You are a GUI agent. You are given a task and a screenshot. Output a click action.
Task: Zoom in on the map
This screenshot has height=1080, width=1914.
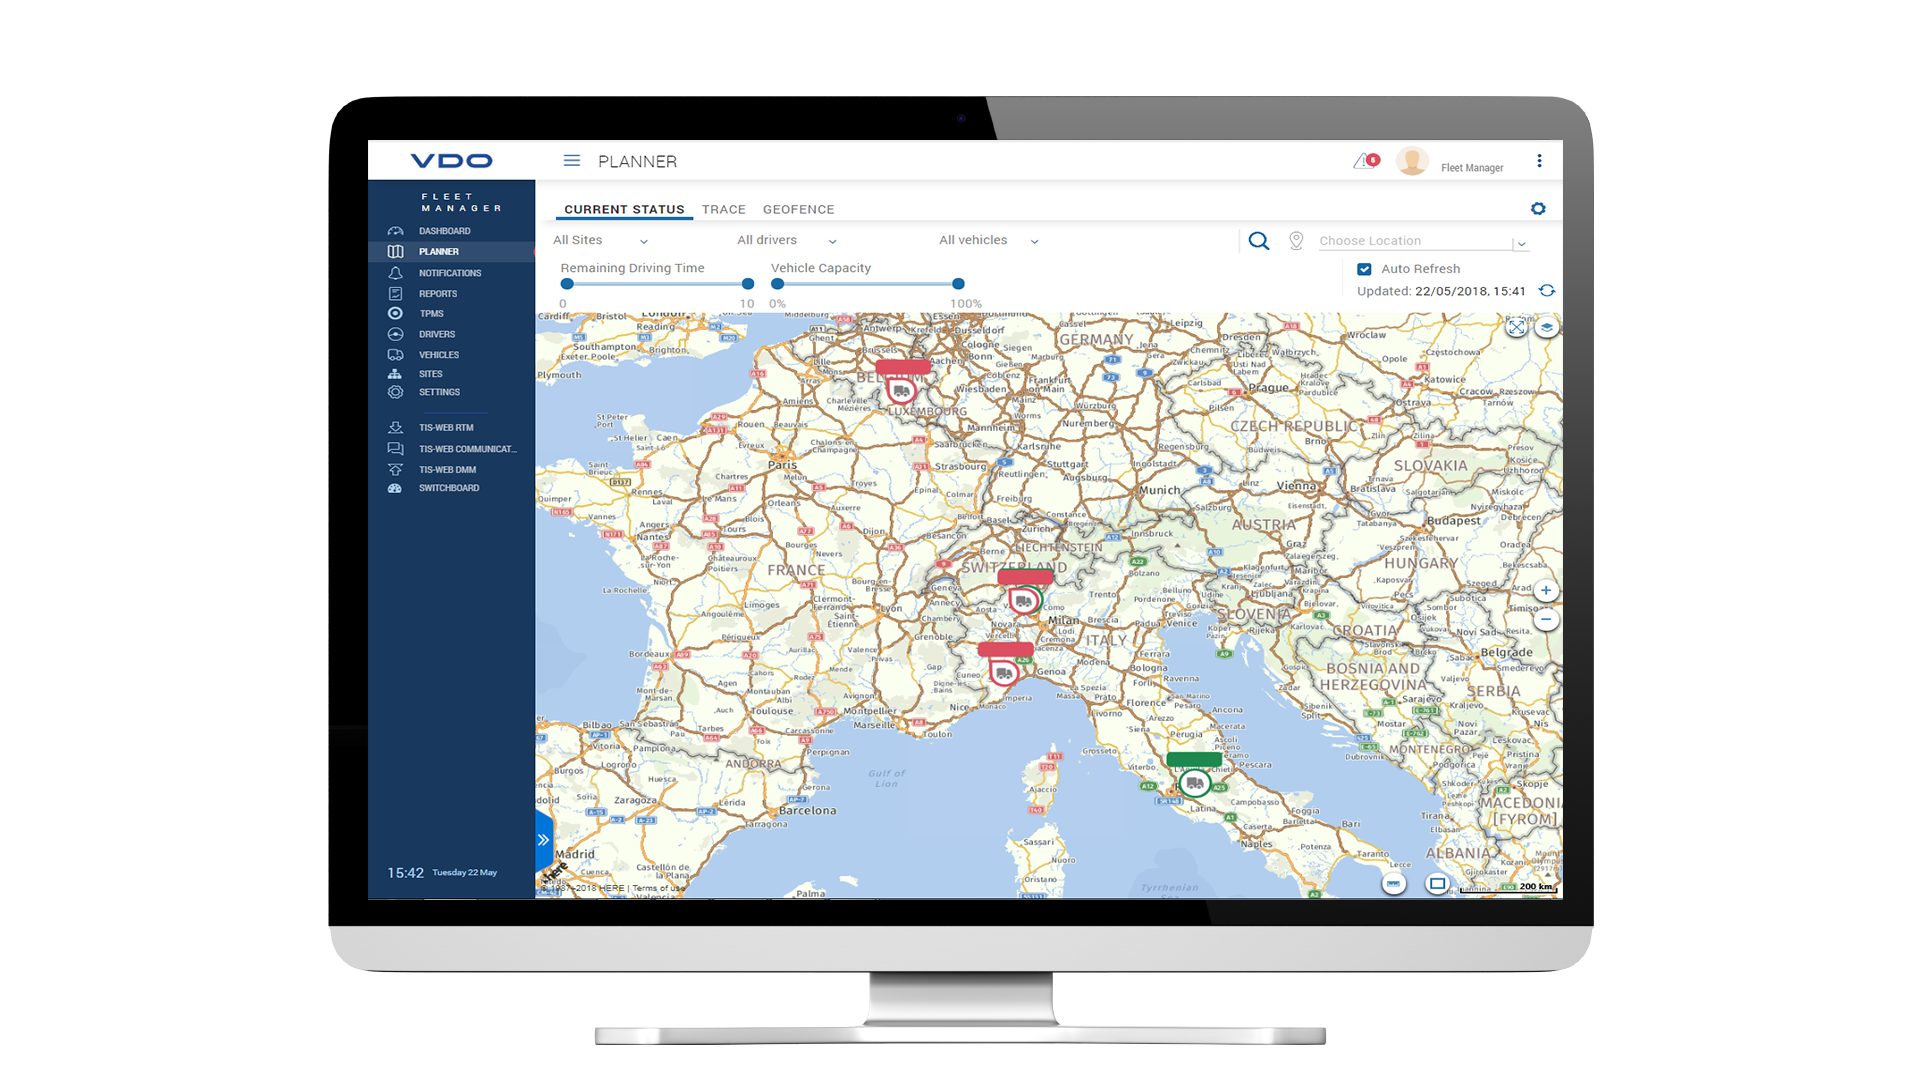[x=1546, y=591]
